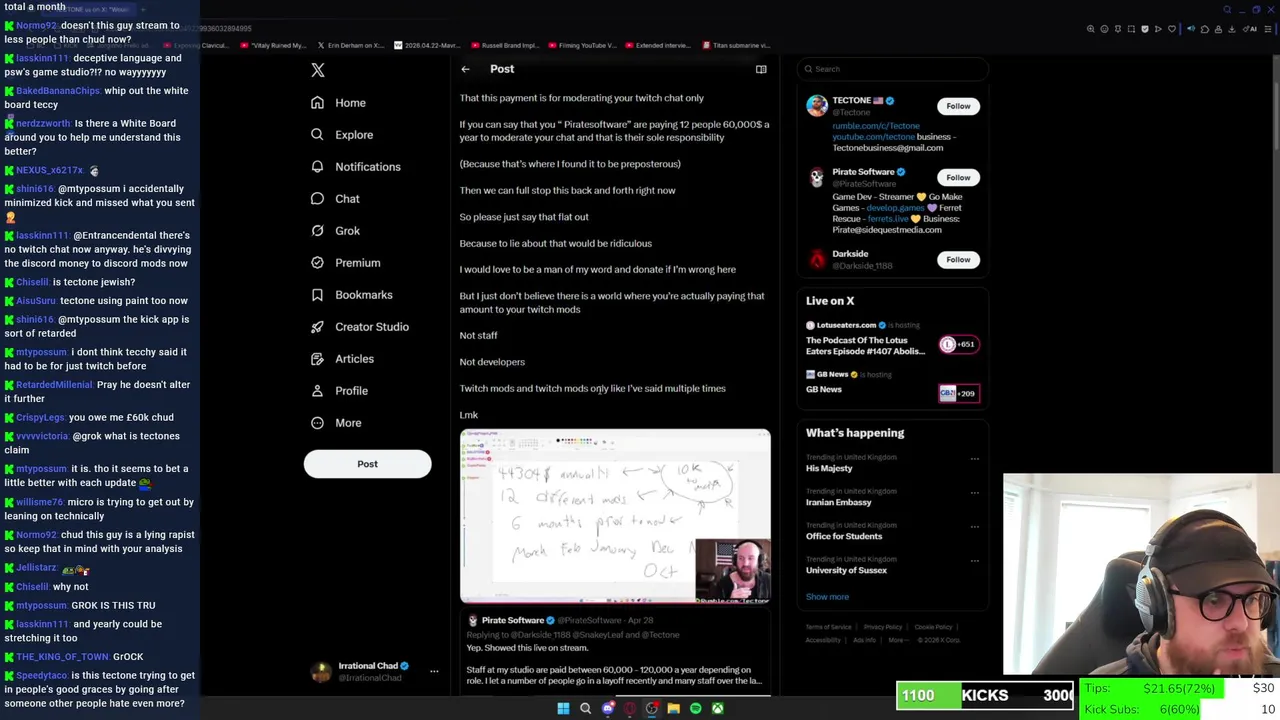The width and height of the screenshot is (1280, 720).
Task: Open the rumble.com/c/Tectone link
Action: point(876,126)
